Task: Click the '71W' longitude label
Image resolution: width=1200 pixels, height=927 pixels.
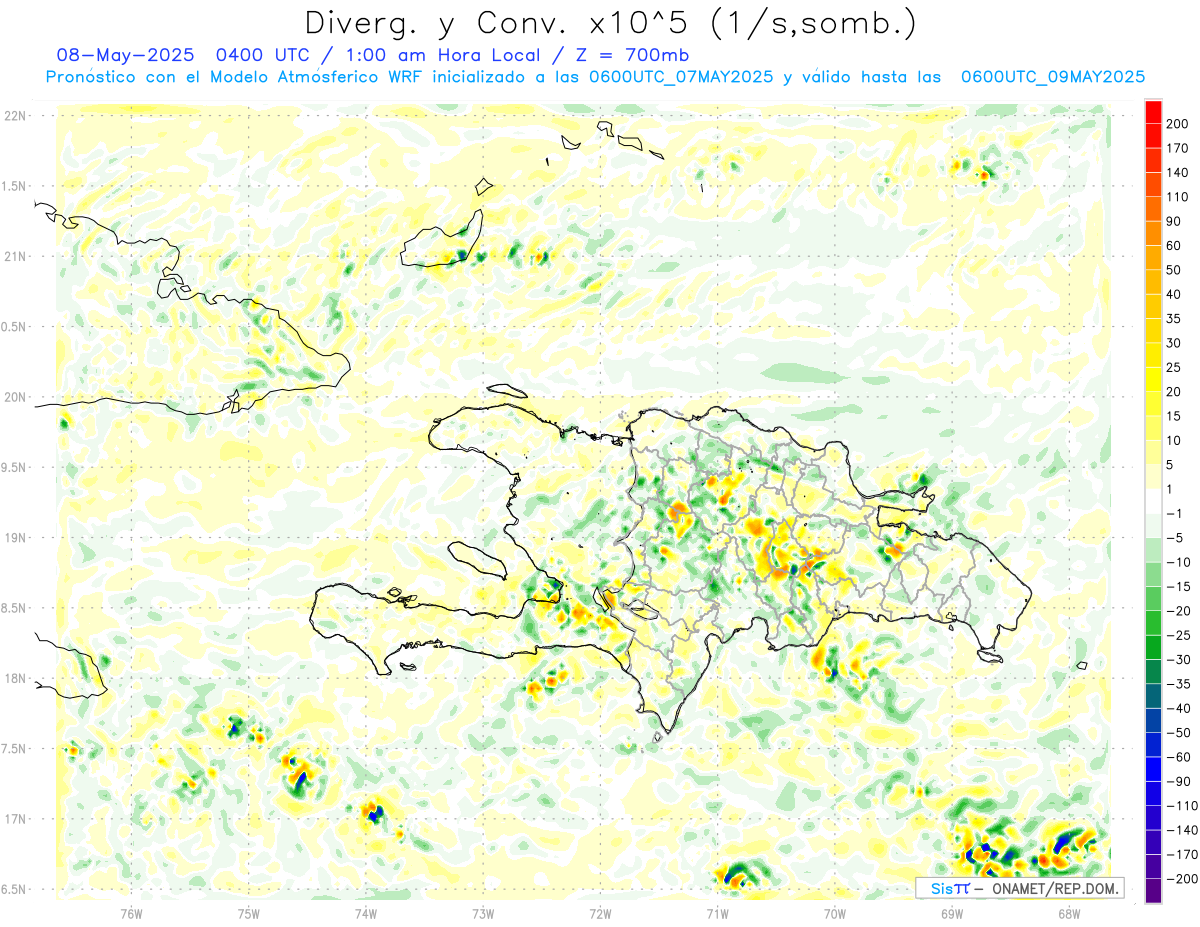Action: [717, 913]
